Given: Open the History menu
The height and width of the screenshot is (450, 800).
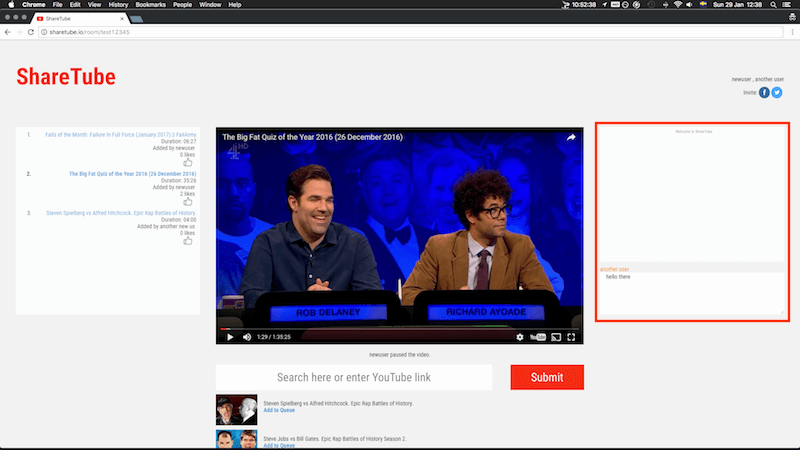Looking at the screenshot, I should [x=118, y=5].
